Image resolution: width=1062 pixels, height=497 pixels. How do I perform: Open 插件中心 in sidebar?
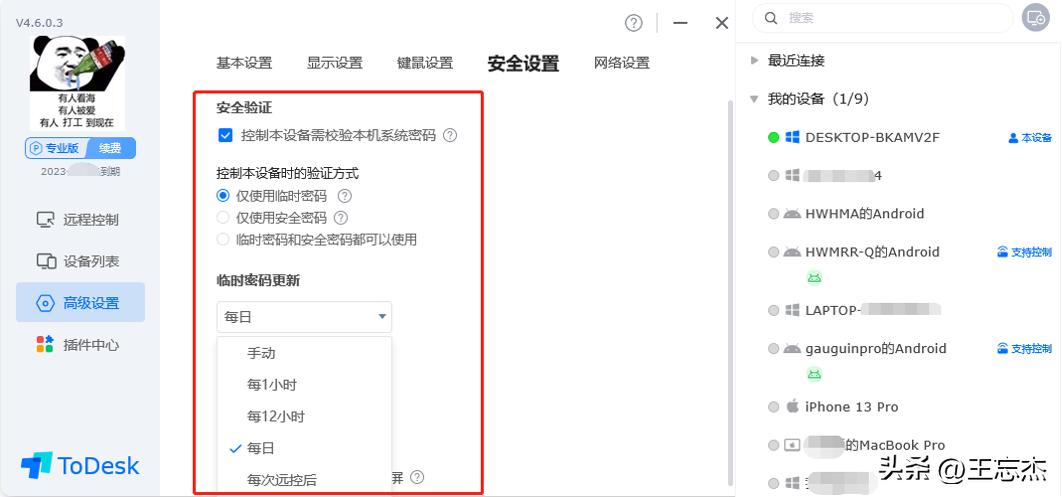[x=81, y=345]
